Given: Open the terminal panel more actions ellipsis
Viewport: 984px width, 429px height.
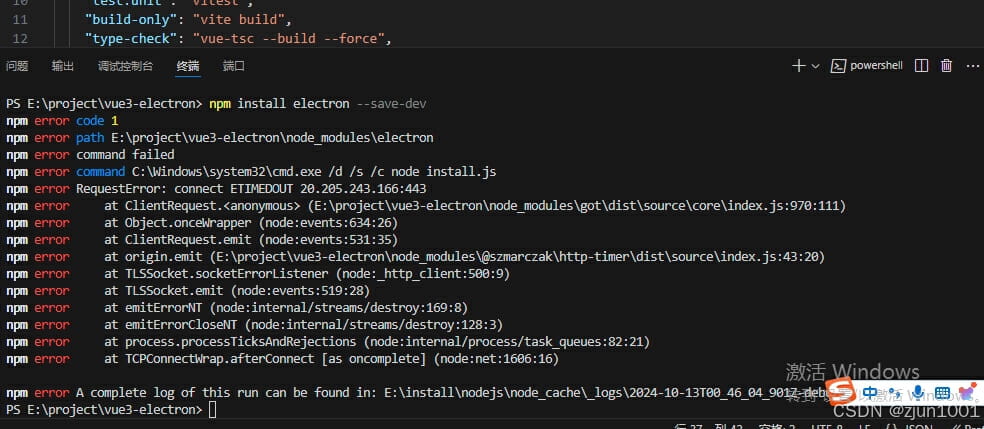Looking at the screenshot, I should click(973, 66).
